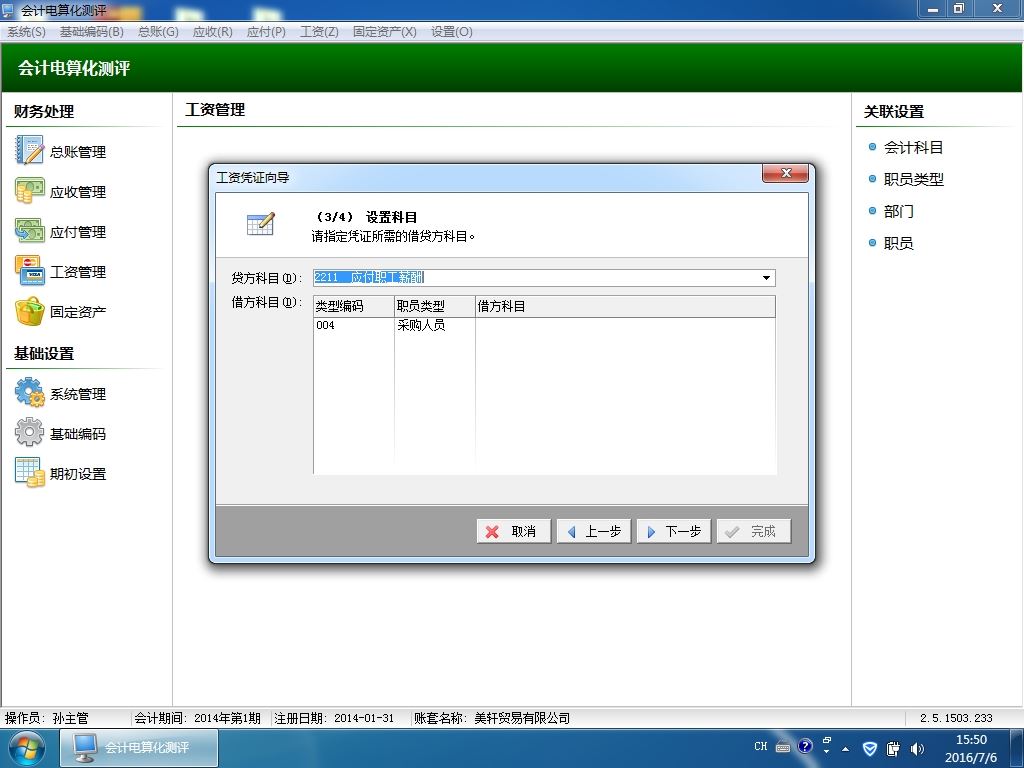Click the 会计期间 2014年第1期 status entry
This screenshot has width=1024, height=768.
click(197, 718)
